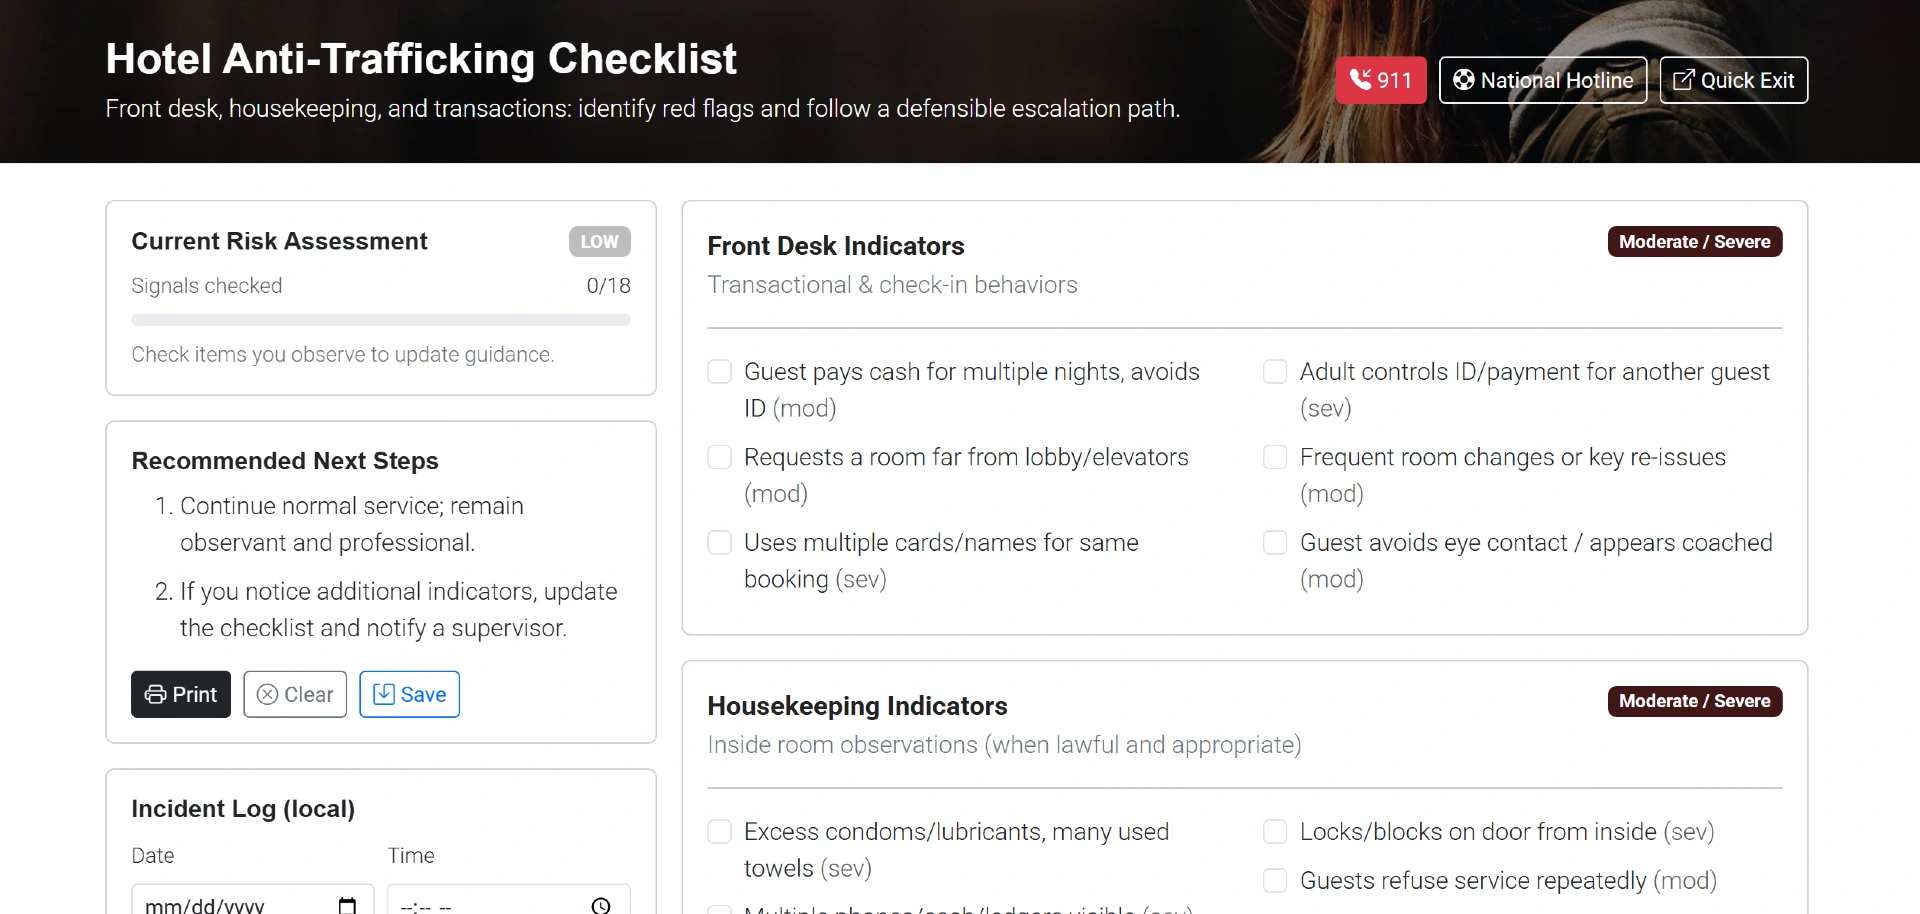1920x914 pixels.
Task: Save the checklist progress
Action: [409, 694]
